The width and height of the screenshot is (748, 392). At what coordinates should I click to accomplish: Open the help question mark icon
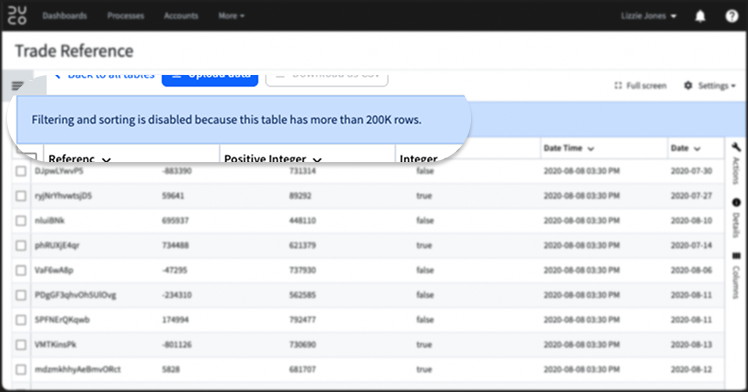point(732,16)
